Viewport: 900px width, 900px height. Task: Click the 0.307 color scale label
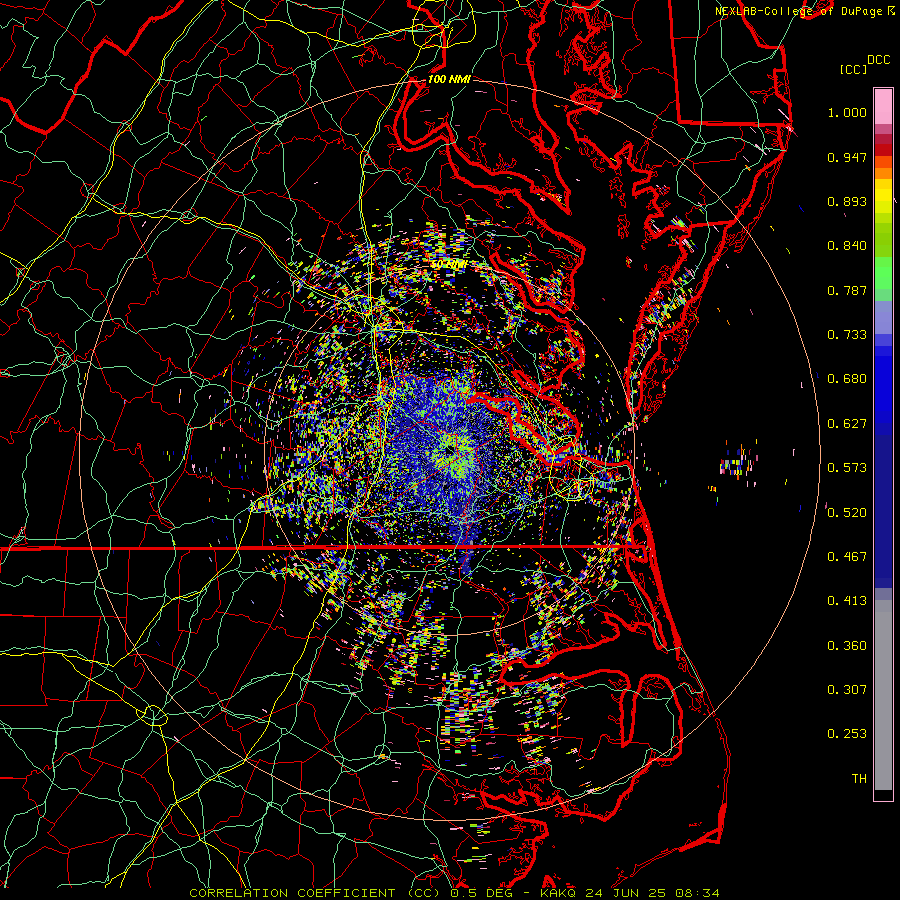[x=847, y=690]
